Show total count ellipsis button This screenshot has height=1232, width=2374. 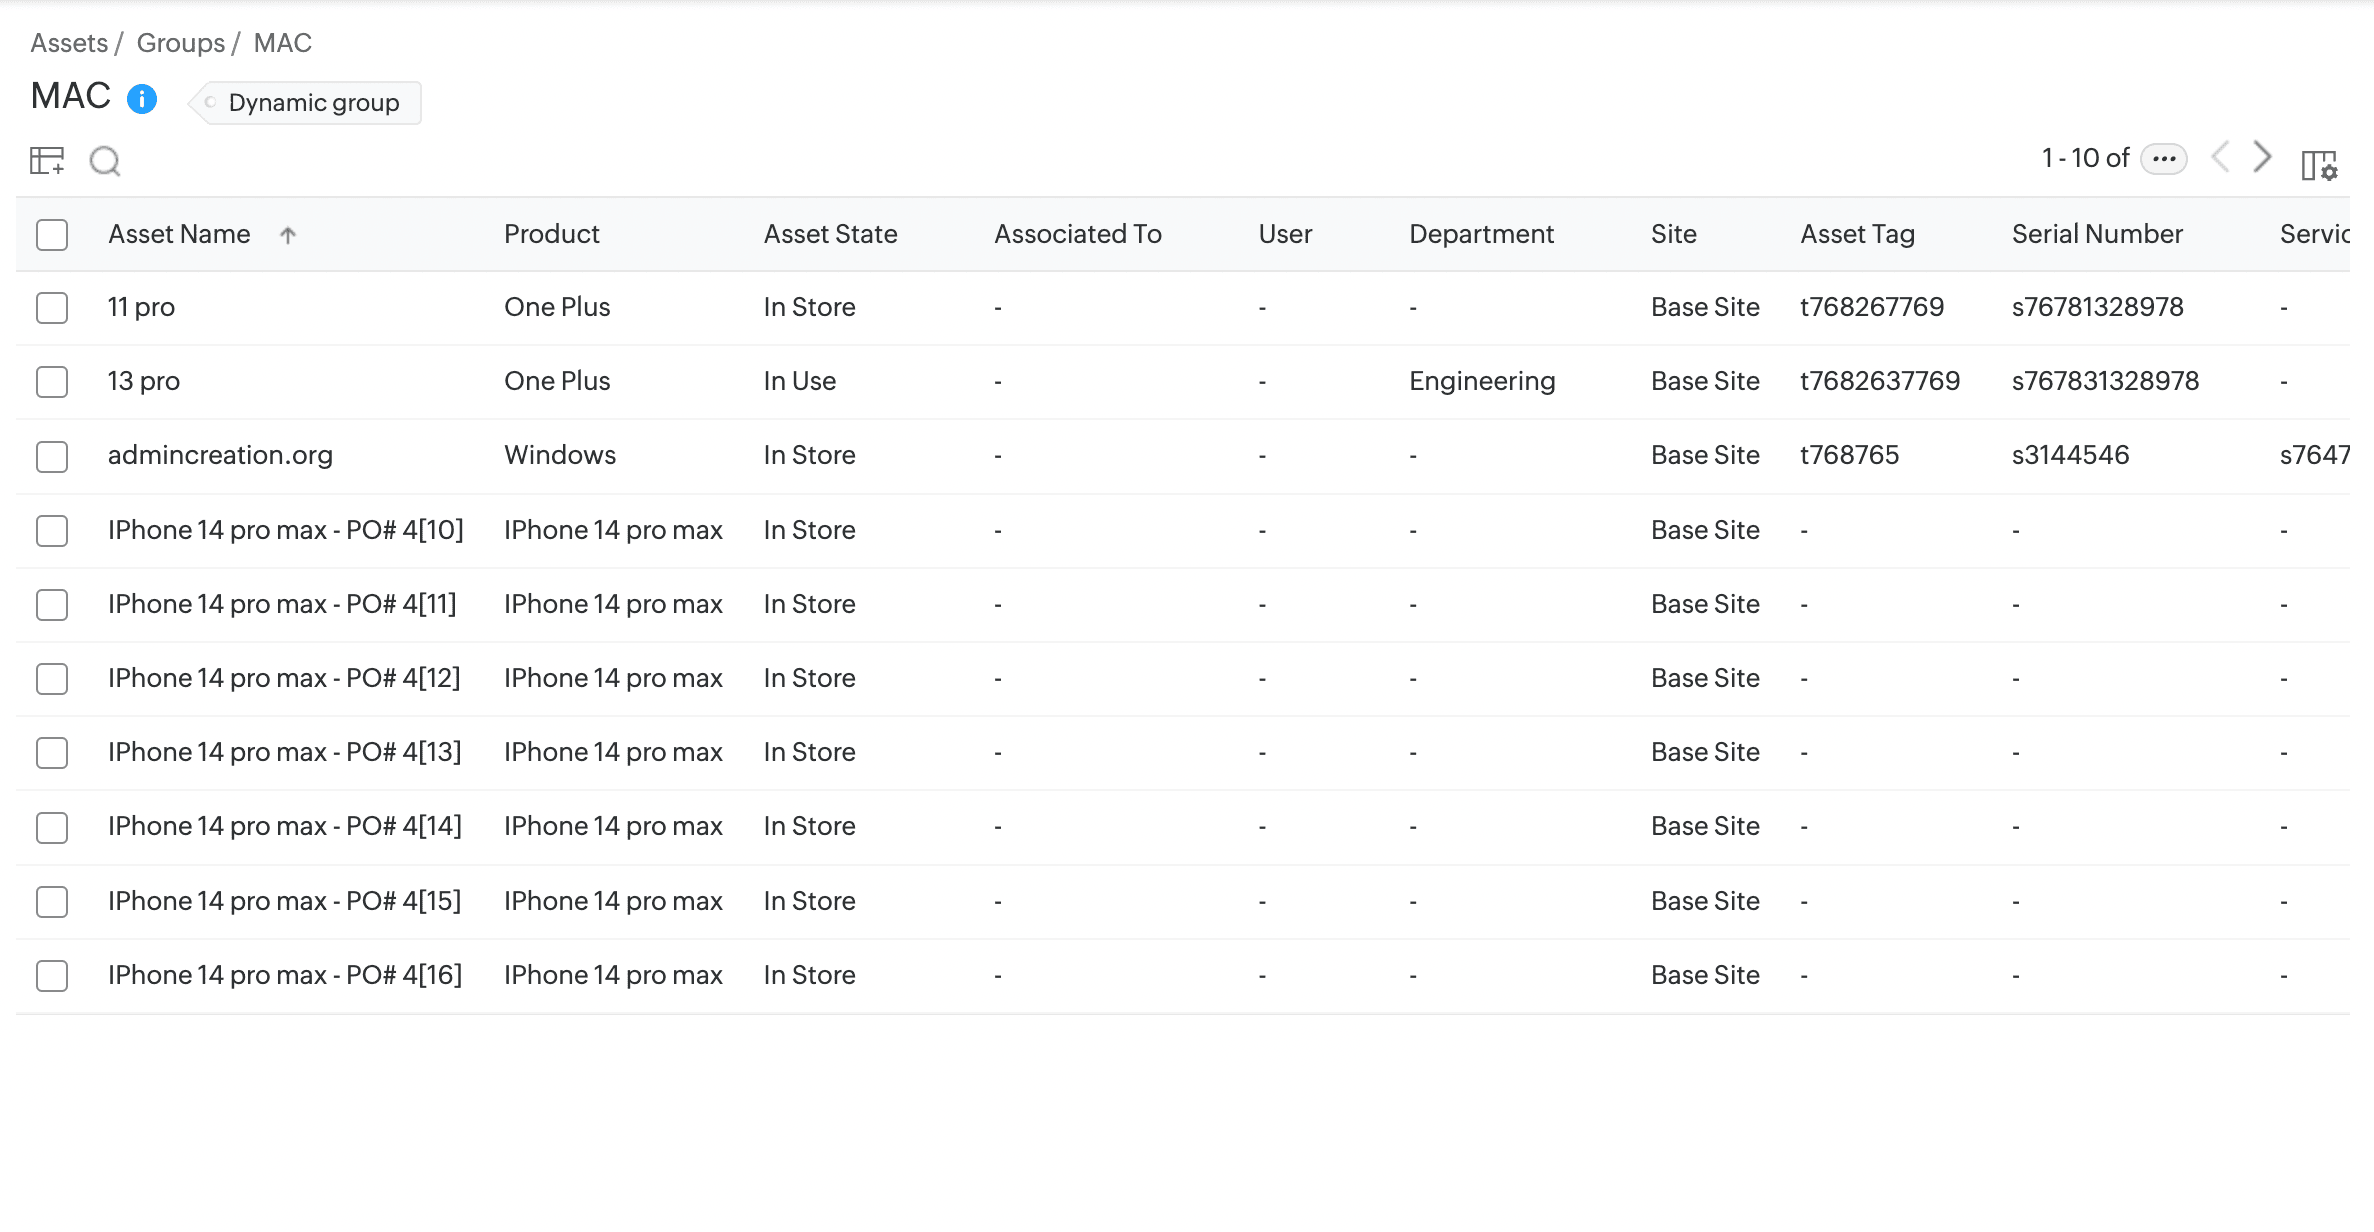tap(2164, 158)
